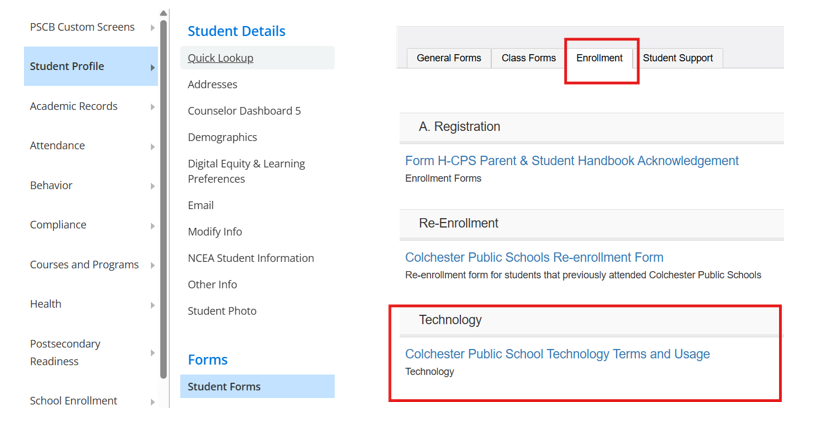Switch to the Student Support tab
The image size is (817, 427).
click(677, 58)
